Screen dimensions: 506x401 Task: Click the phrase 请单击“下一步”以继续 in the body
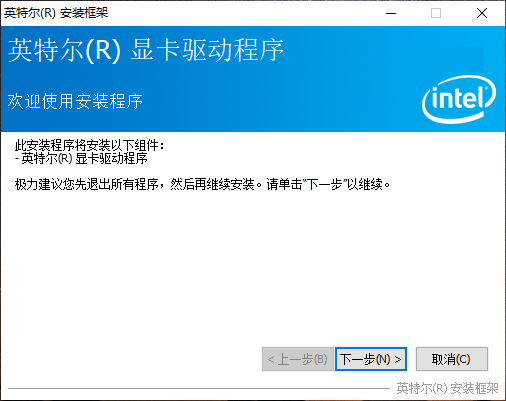coord(328,184)
